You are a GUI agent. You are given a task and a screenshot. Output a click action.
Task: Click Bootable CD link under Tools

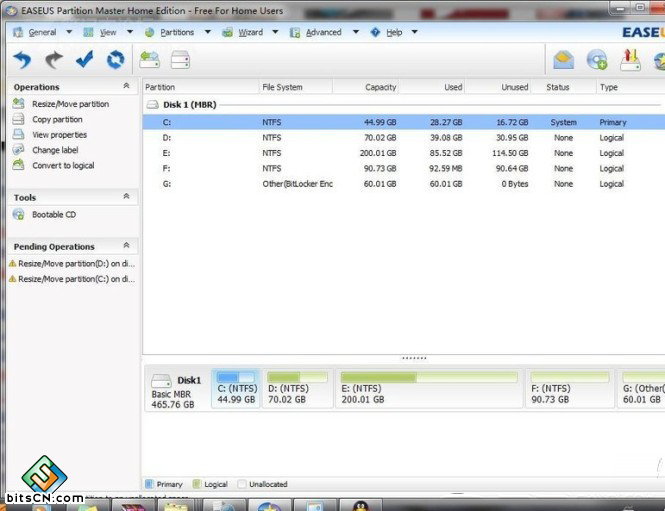coord(54,215)
